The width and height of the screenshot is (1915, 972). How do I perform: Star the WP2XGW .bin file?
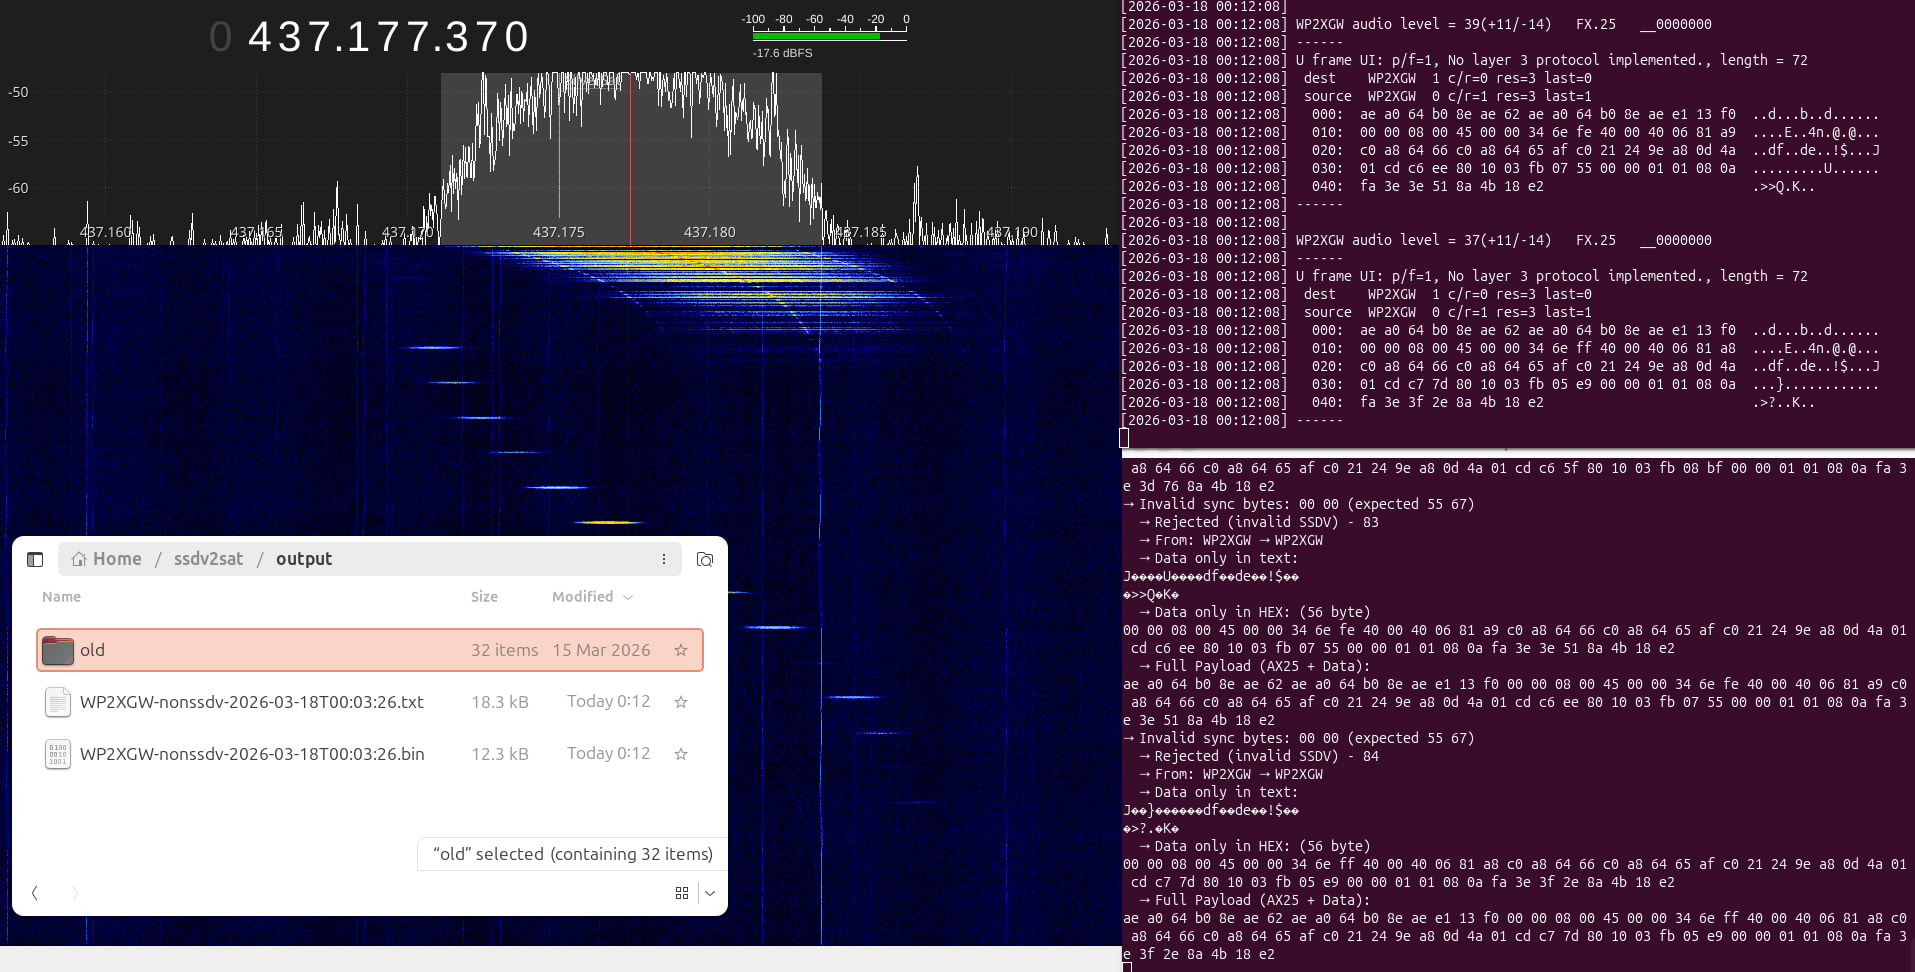(x=681, y=754)
